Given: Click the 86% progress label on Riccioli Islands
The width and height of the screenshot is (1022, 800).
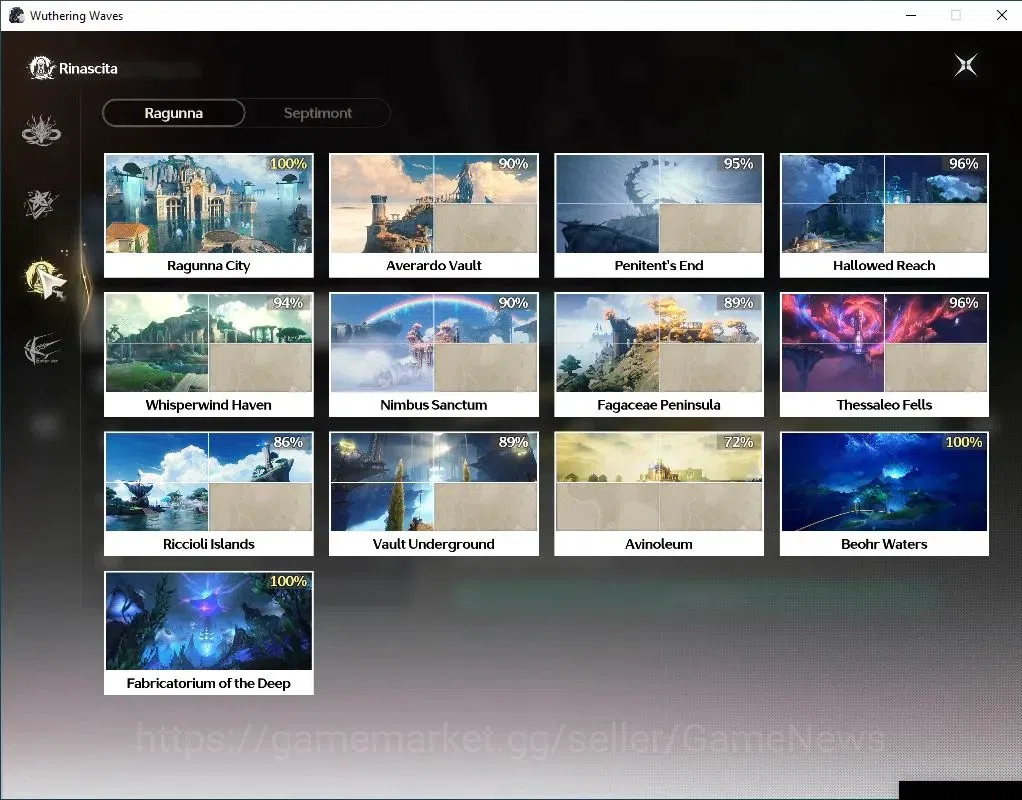Looking at the screenshot, I should pyautogui.click(x=288, y=442).
